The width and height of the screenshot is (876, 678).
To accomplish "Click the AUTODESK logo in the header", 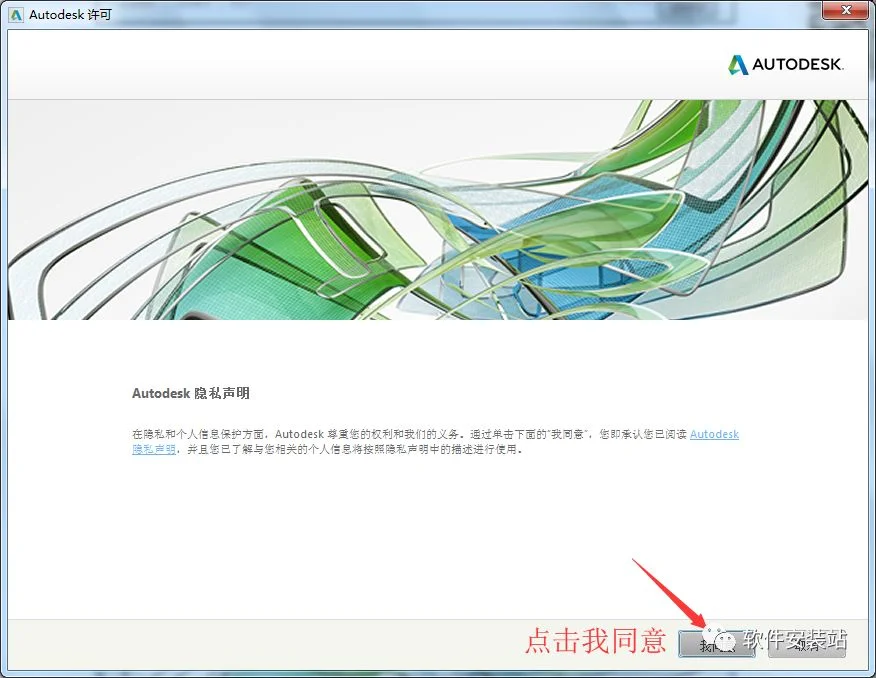I will click(x=785, y=65).
